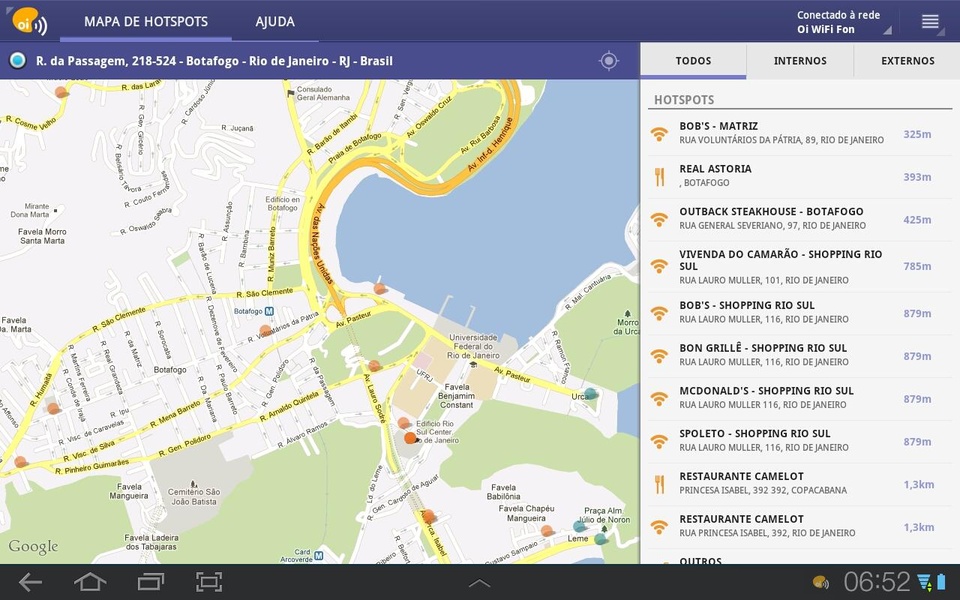Screen dimensions: 960x600
Task: Tap WiFi icon beside McDonald's - Shopping Rio Sul
Action: point(659,399)
